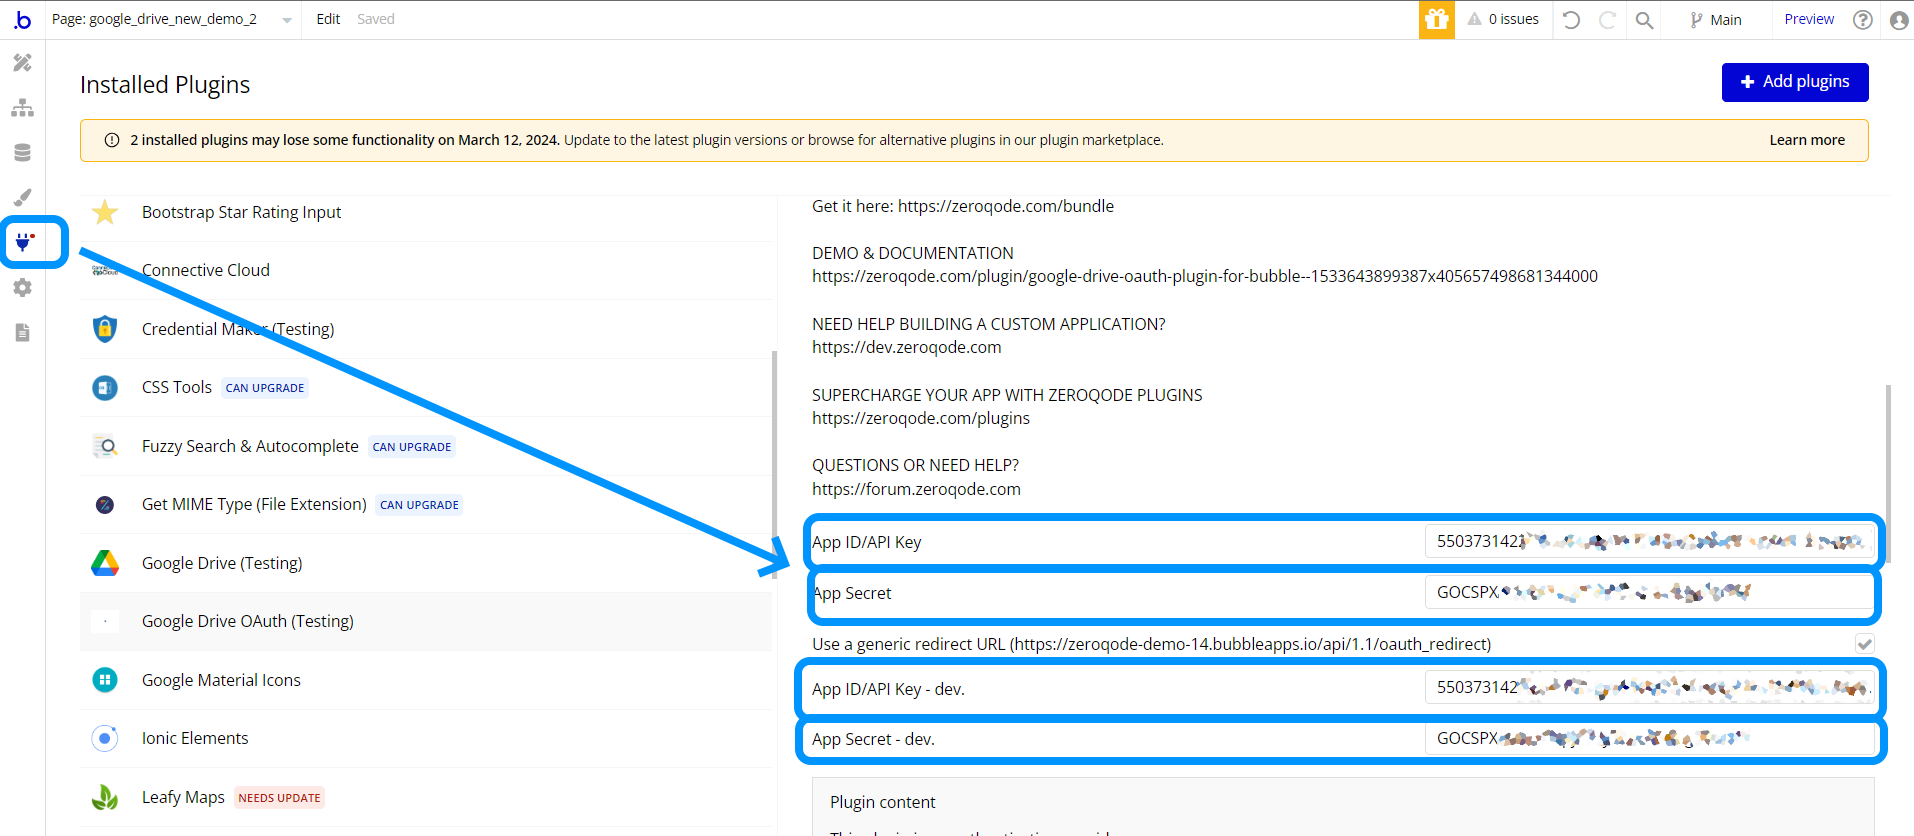Open the Workflow tab icon in sidebar
The height and width of the screenshot is (836, 1914).
pos(22,108)
